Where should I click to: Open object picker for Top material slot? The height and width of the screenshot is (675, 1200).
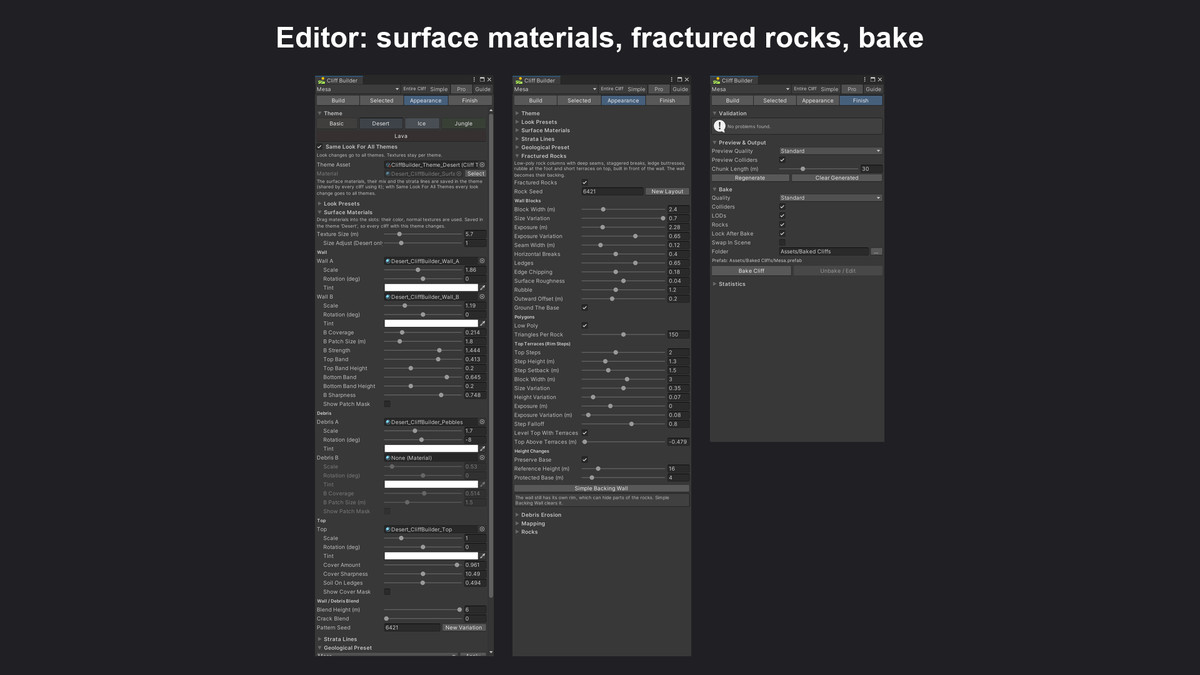[482, 529]
